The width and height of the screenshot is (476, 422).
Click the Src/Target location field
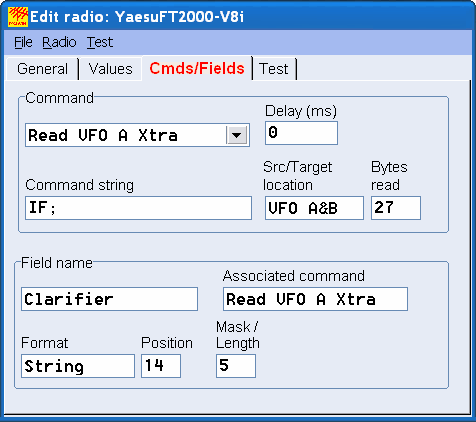point(314,208)
